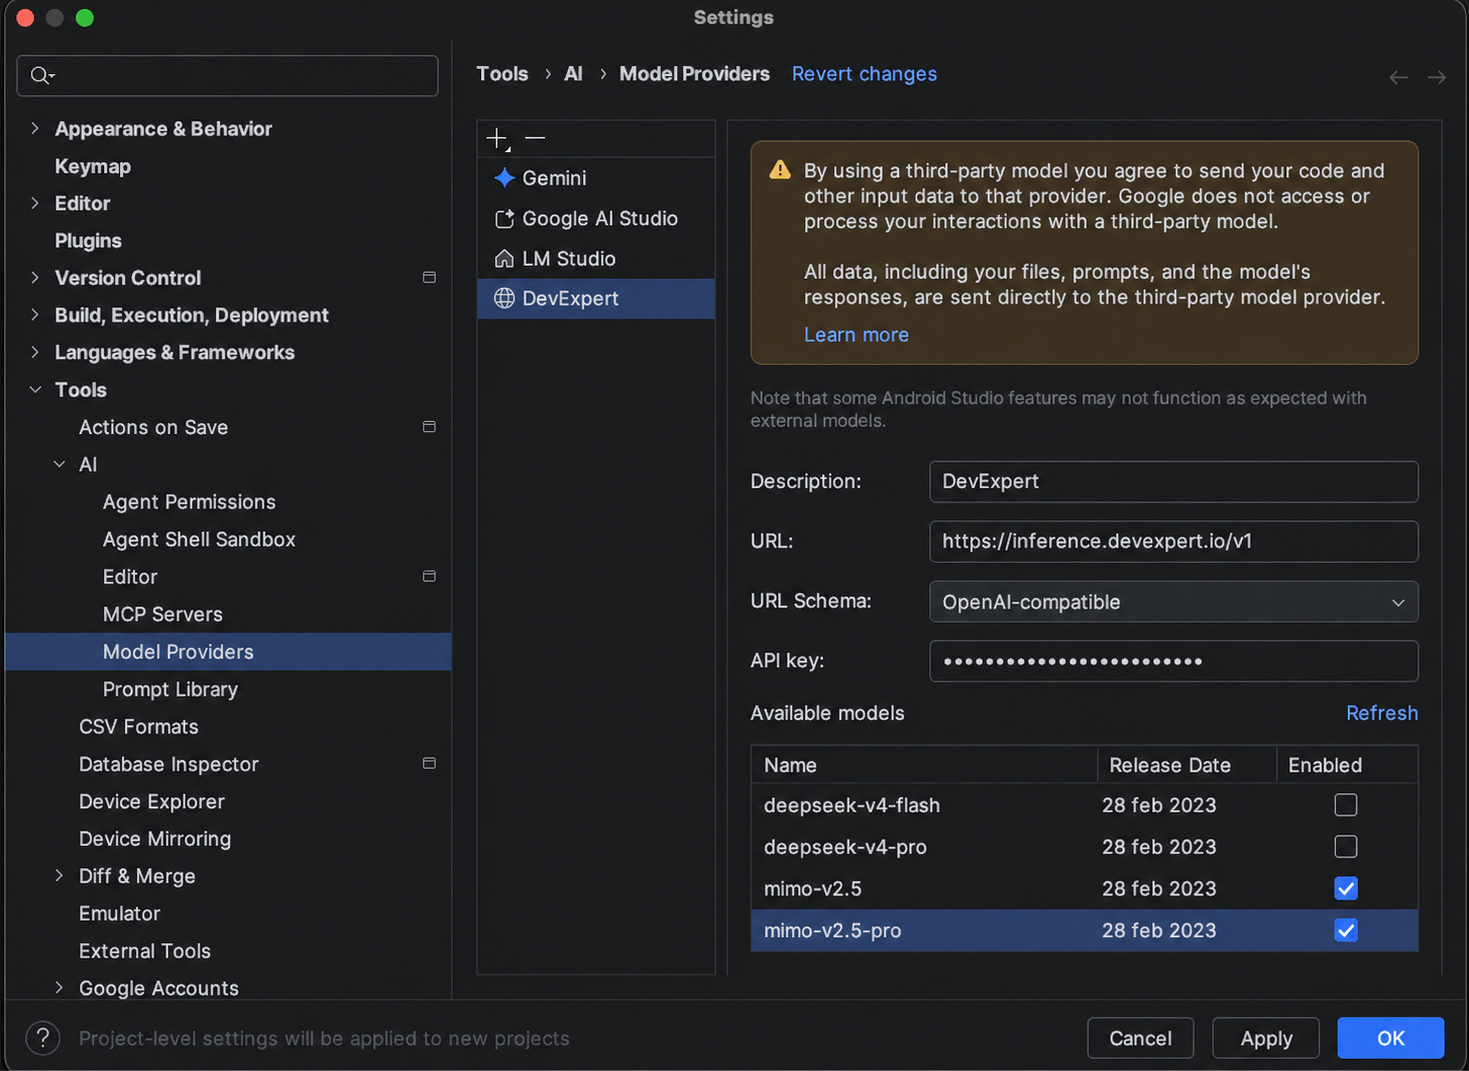Click Tools in the breadcrumb

[502, 74]
